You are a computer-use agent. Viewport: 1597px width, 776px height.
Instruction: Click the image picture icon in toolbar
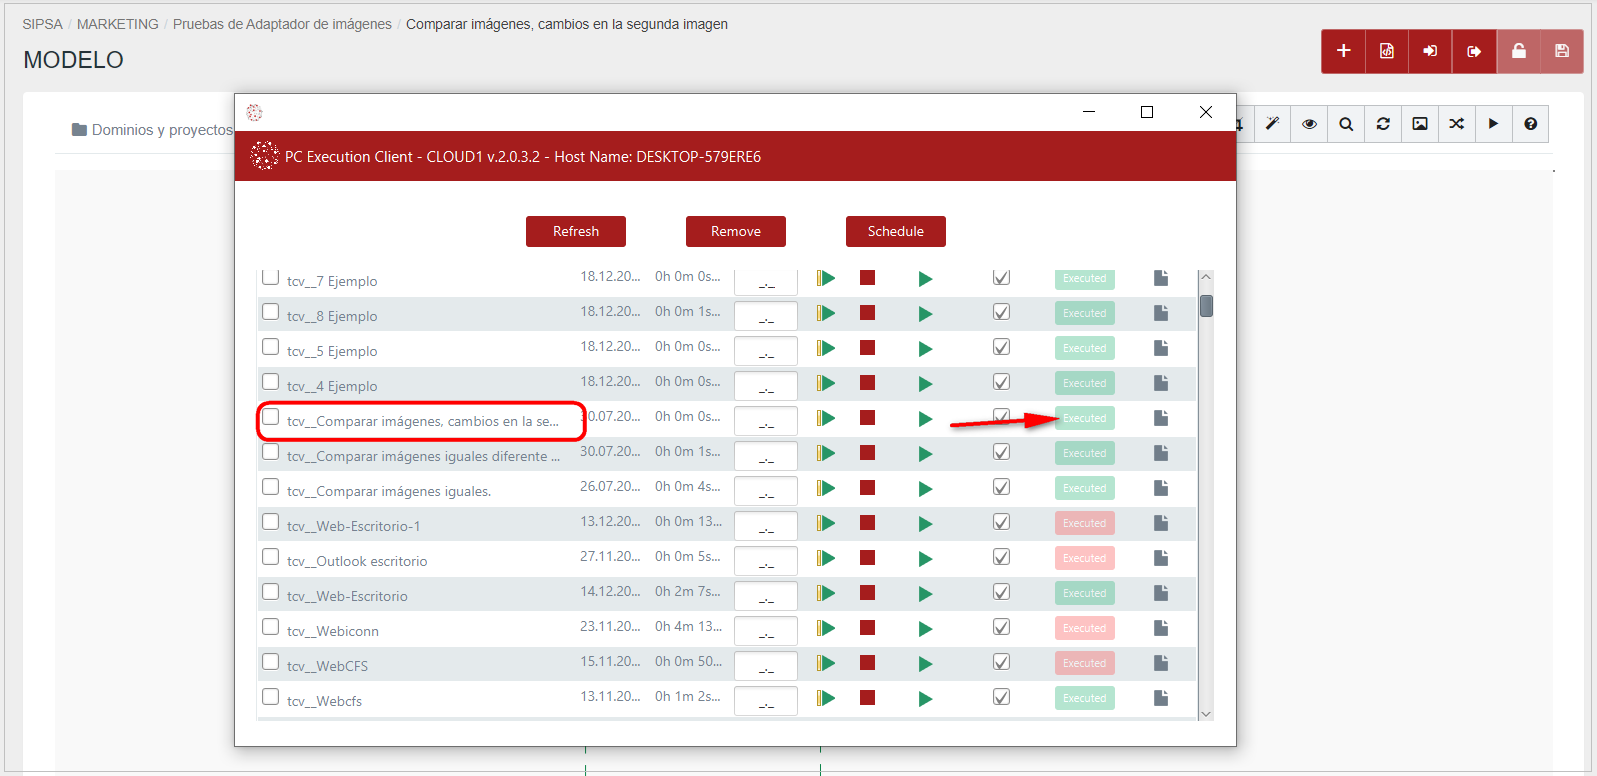click(x=1420, y=124)
